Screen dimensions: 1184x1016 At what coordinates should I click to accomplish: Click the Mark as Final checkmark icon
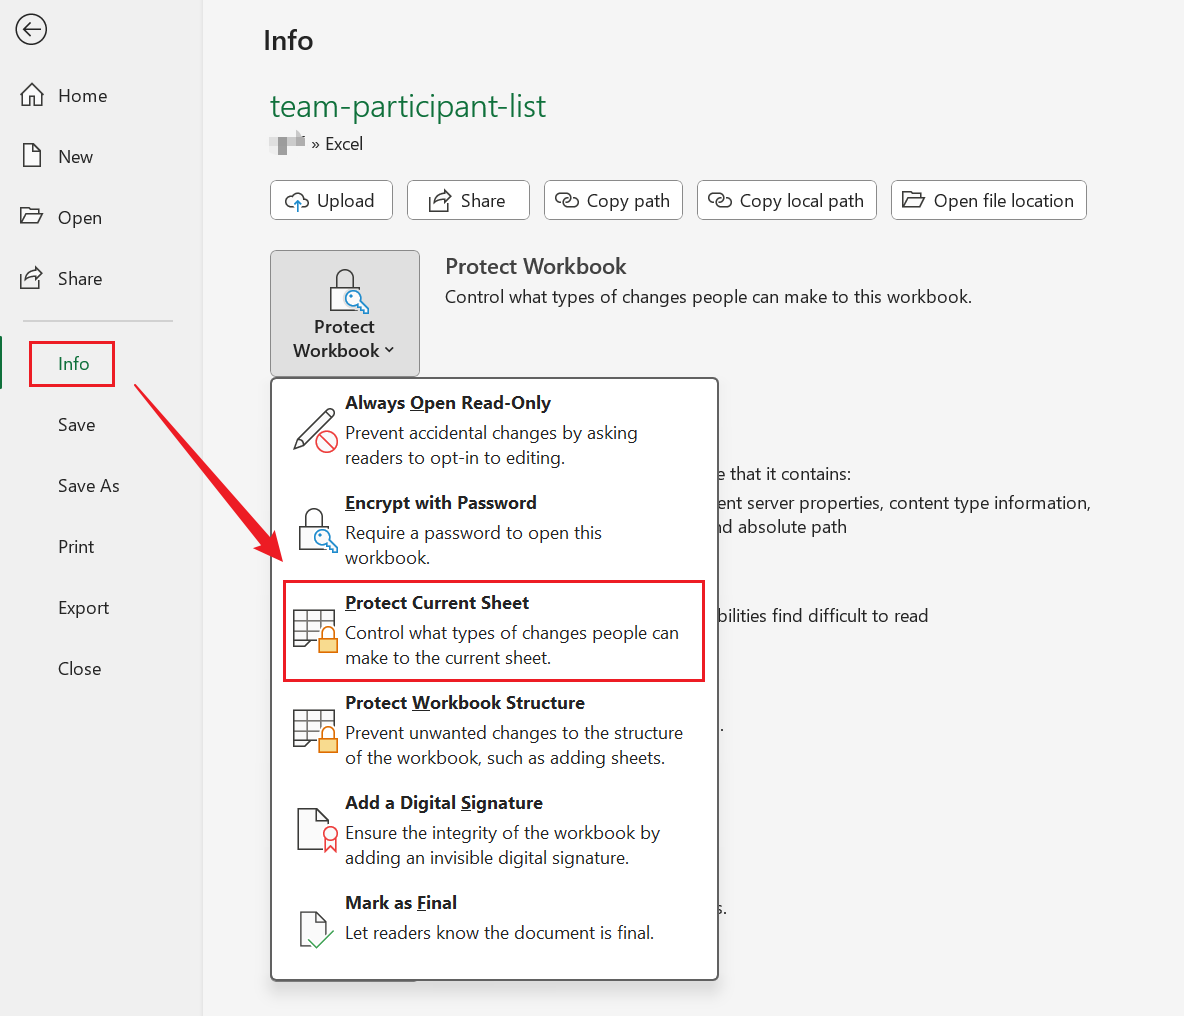(x=315, y=929)
